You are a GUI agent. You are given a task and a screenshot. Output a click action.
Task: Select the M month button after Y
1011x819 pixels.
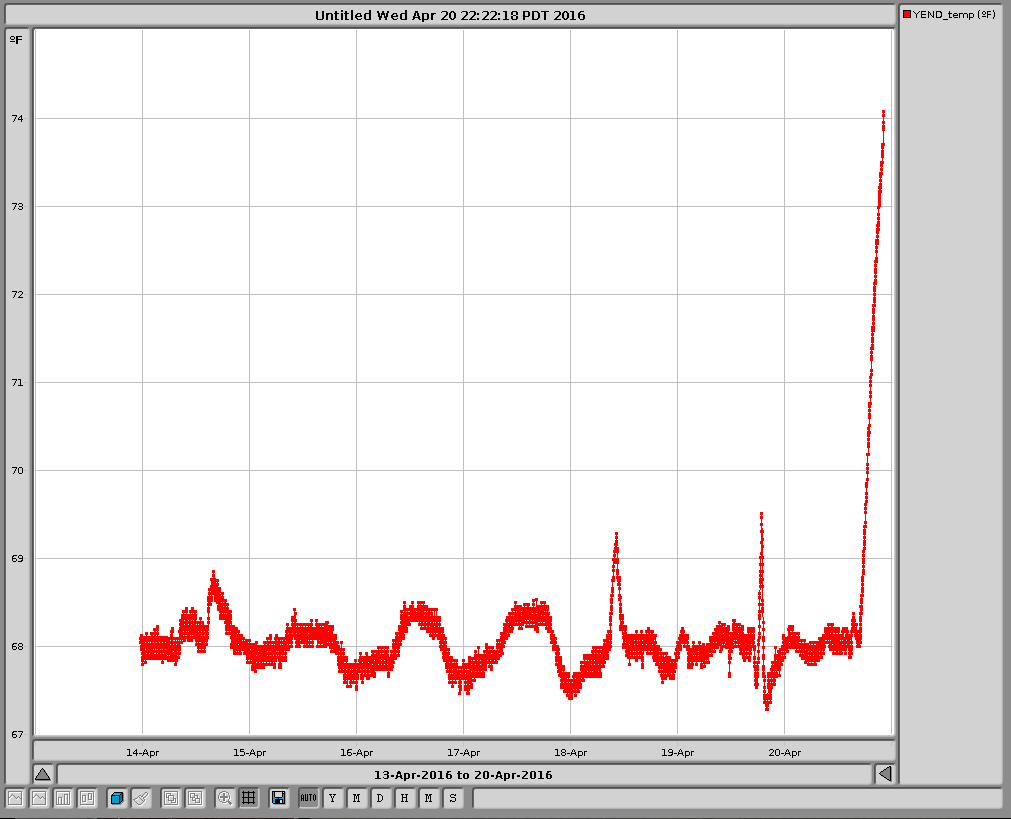pos(357,798)
